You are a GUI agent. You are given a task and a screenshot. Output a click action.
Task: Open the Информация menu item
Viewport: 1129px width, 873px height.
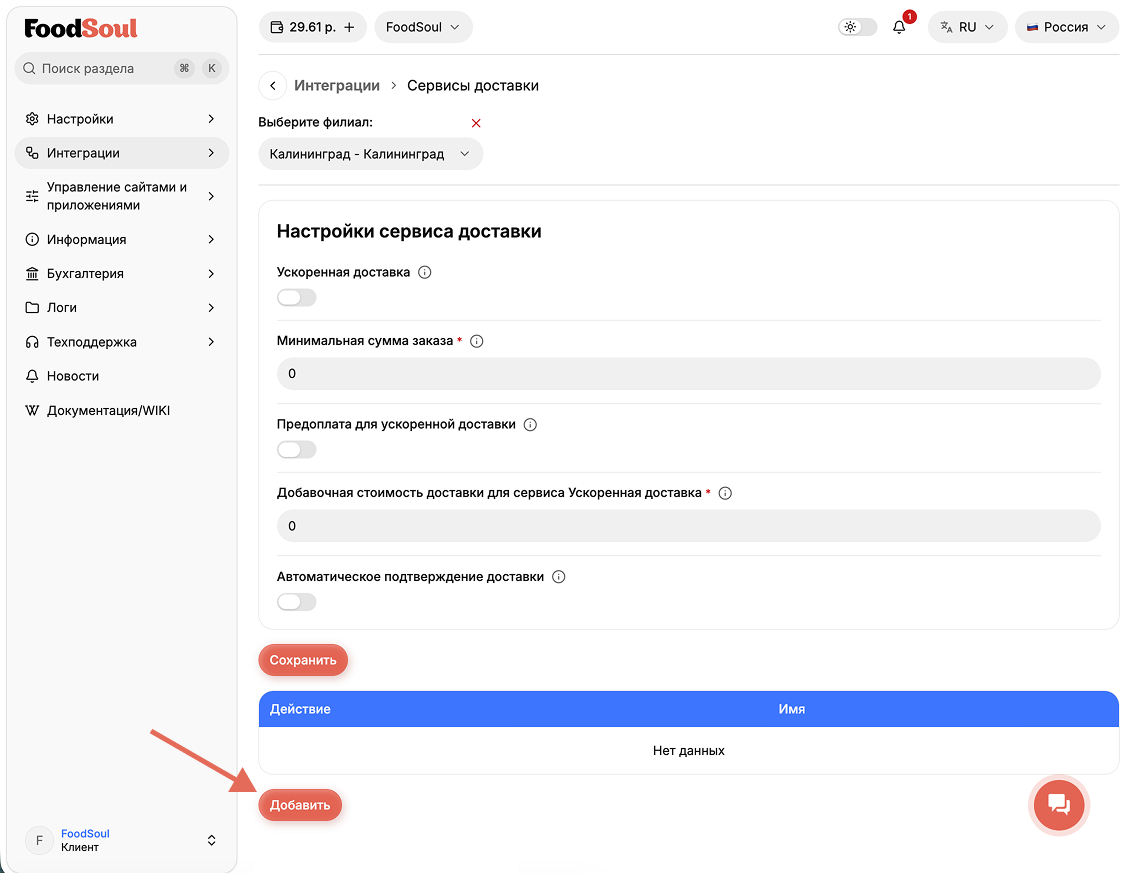[x=122, y=239]
